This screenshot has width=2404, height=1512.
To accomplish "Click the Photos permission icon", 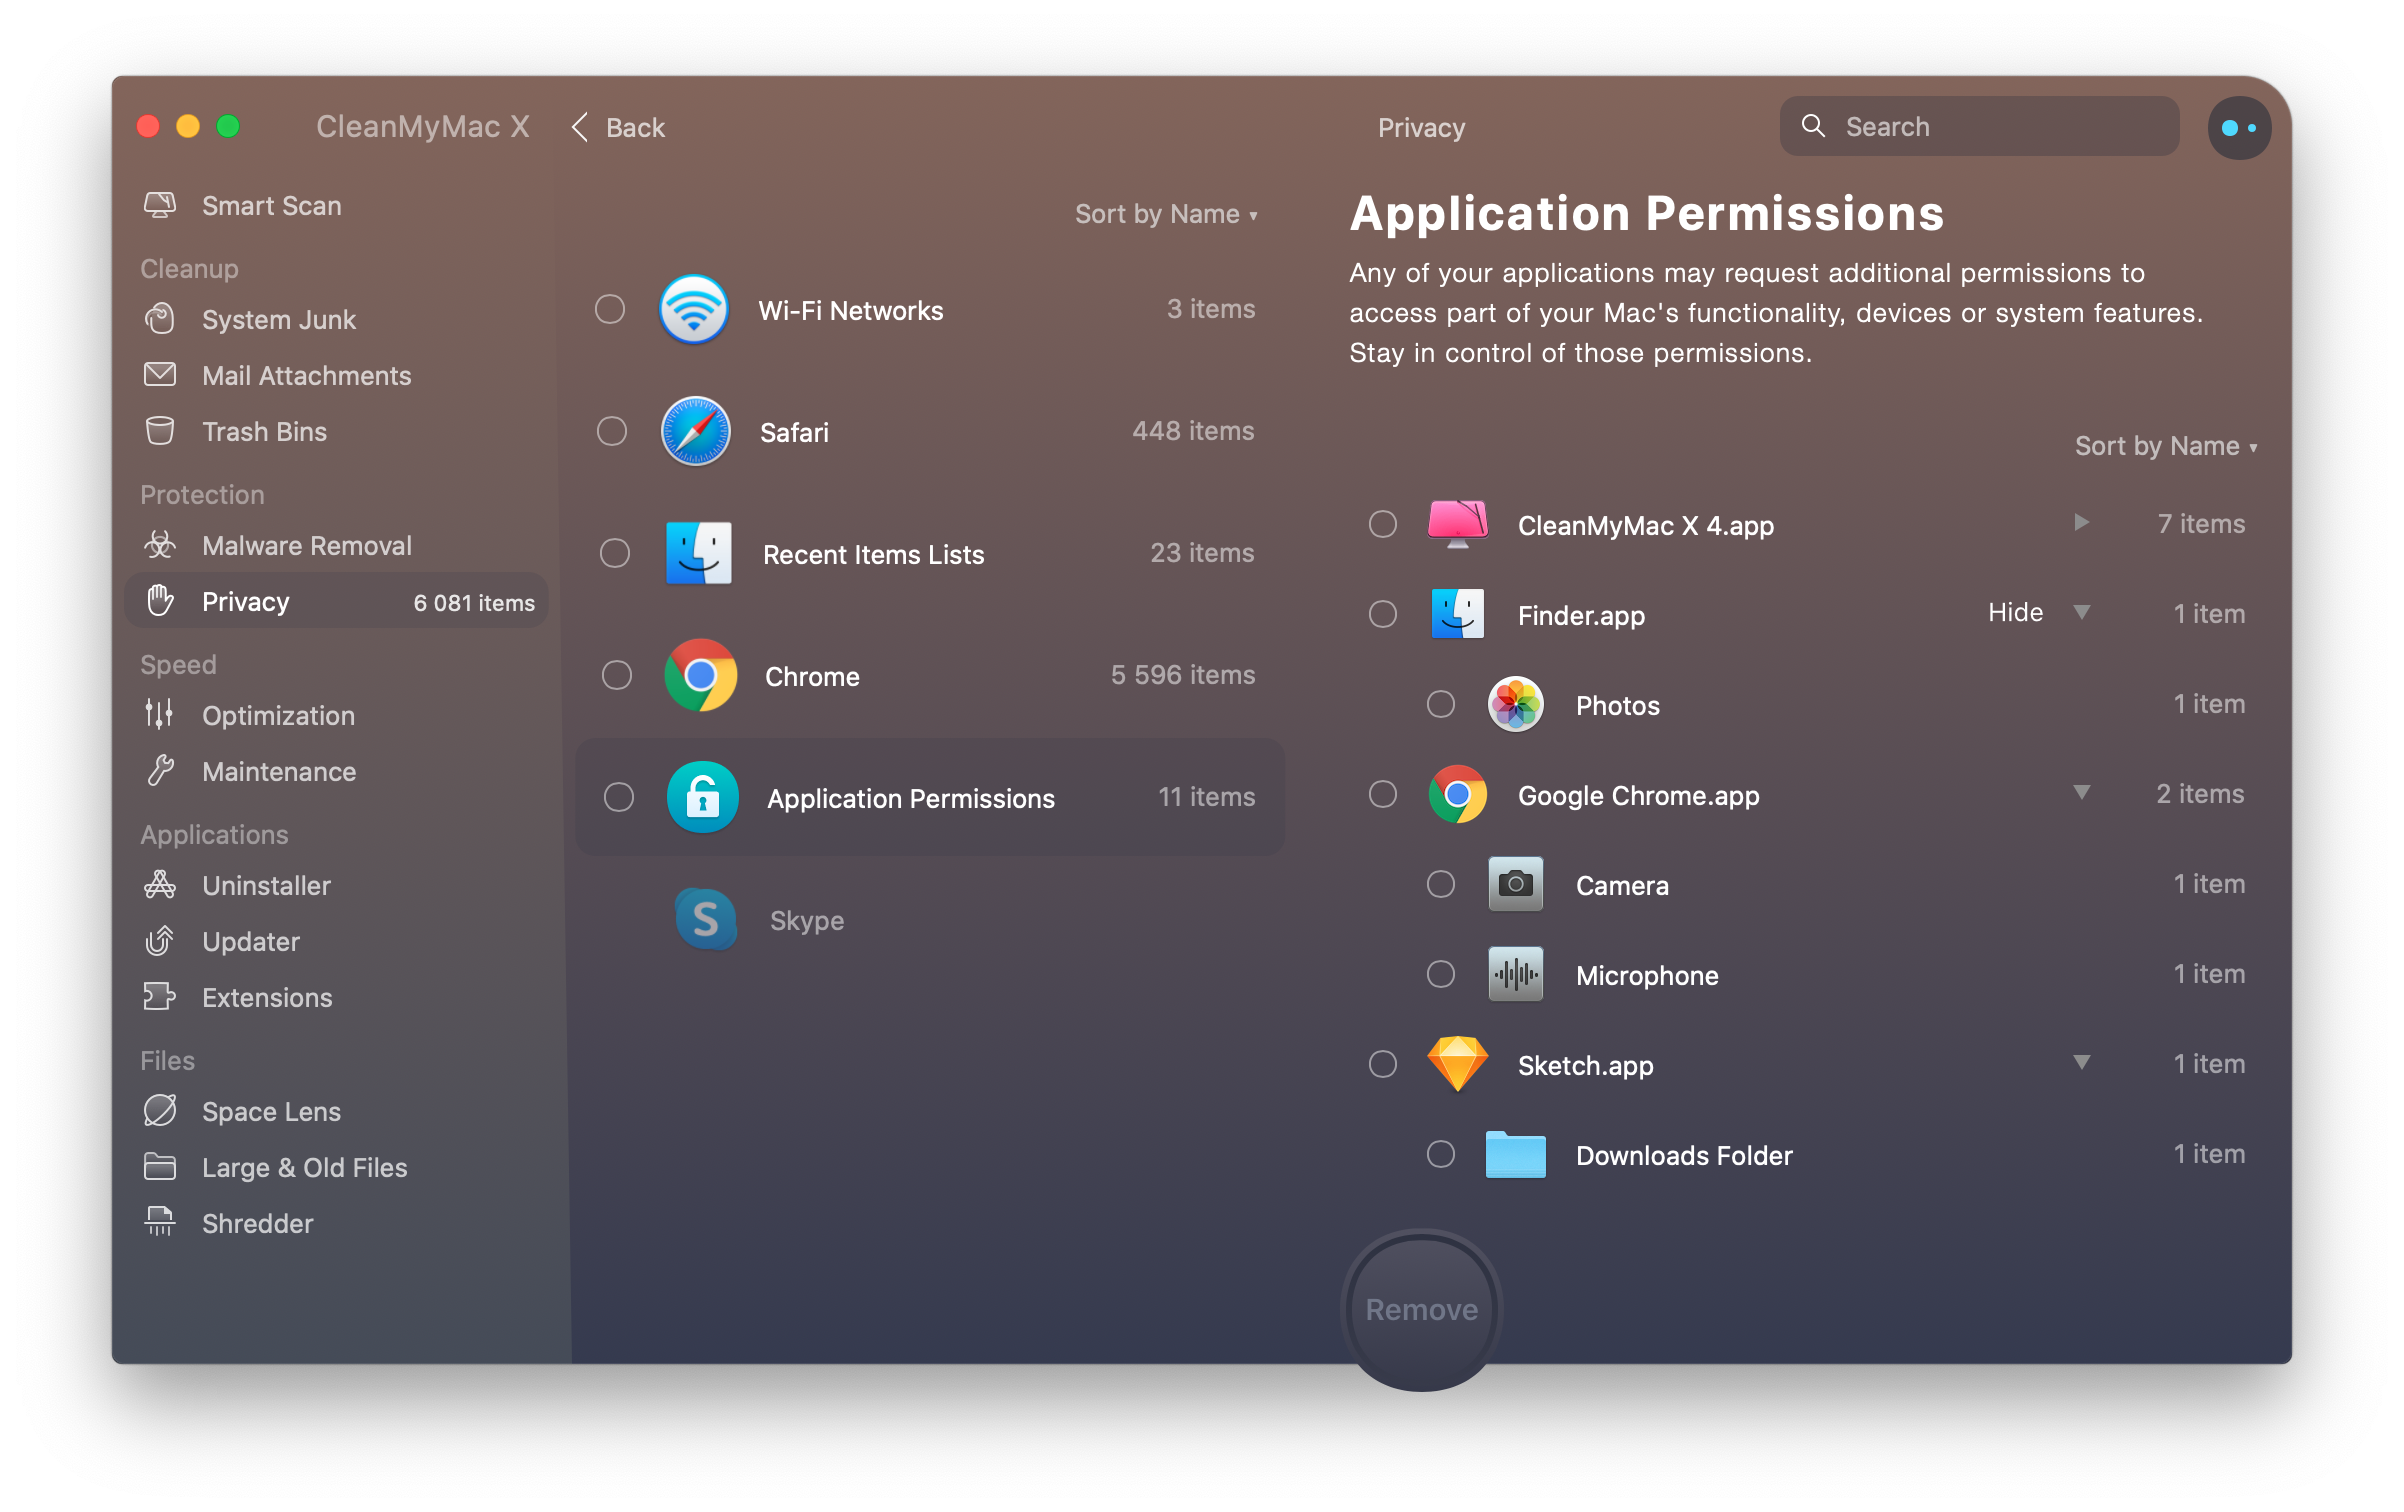I will (1516, 705).
